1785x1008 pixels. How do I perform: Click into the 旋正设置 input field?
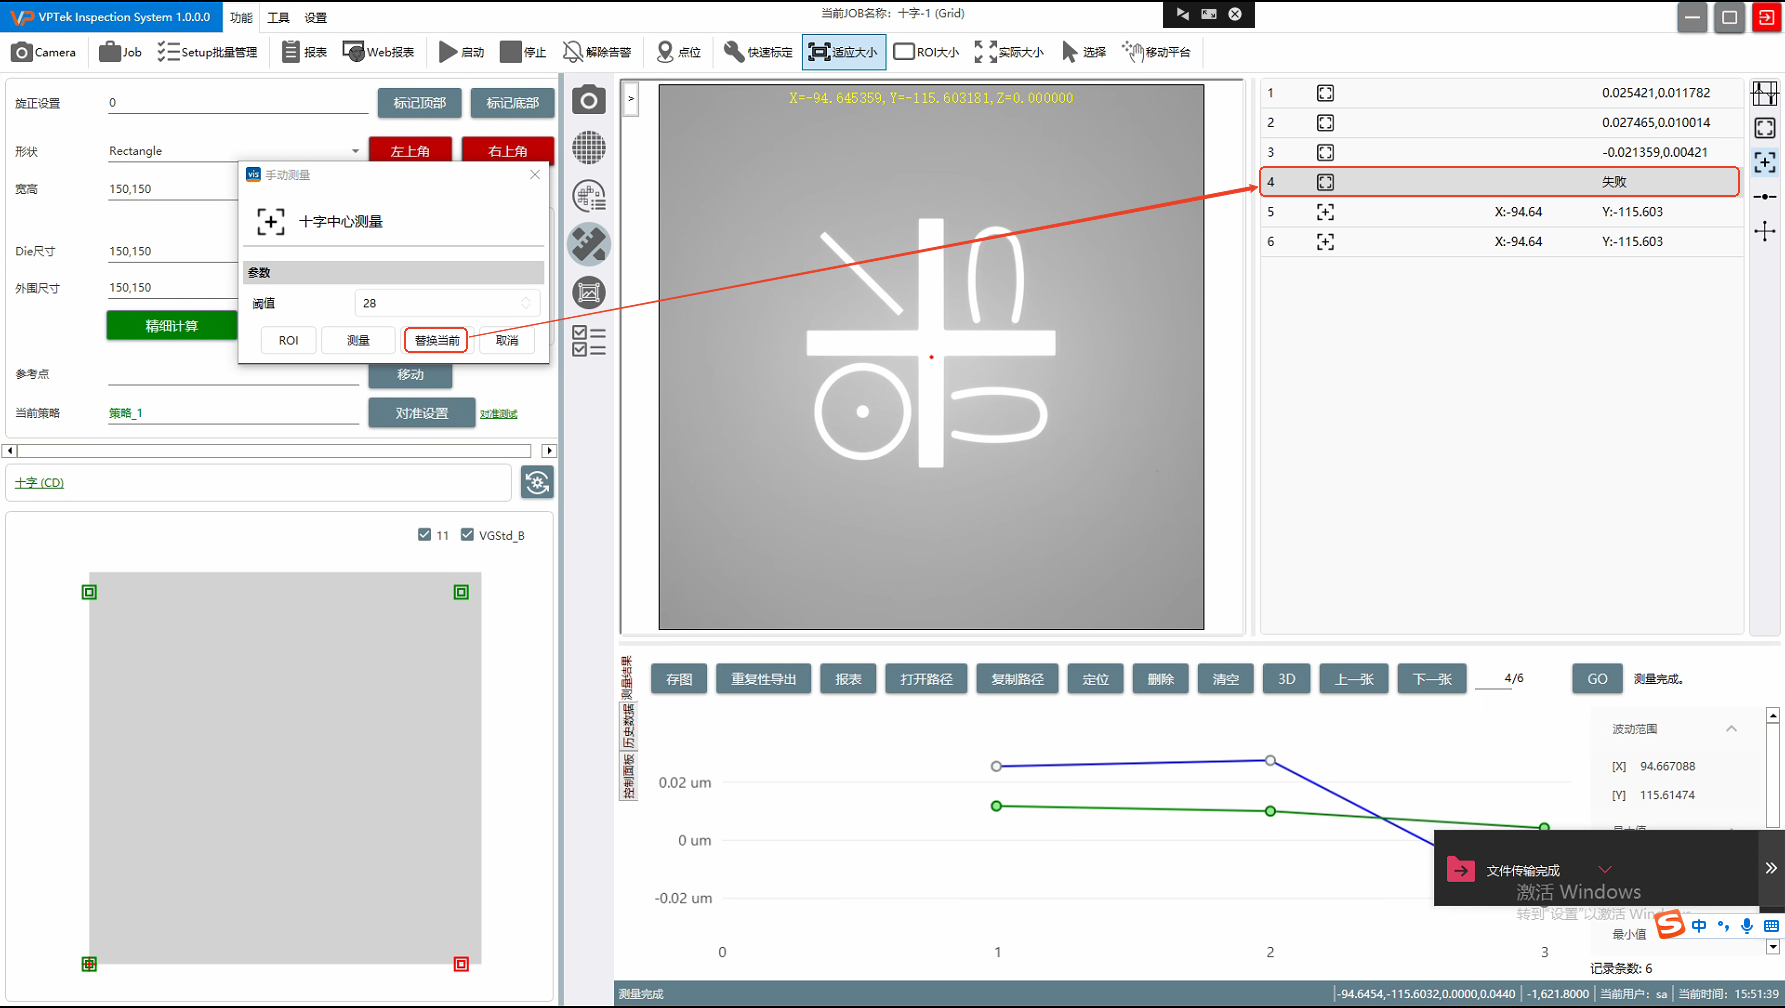(x=238, y=102)
